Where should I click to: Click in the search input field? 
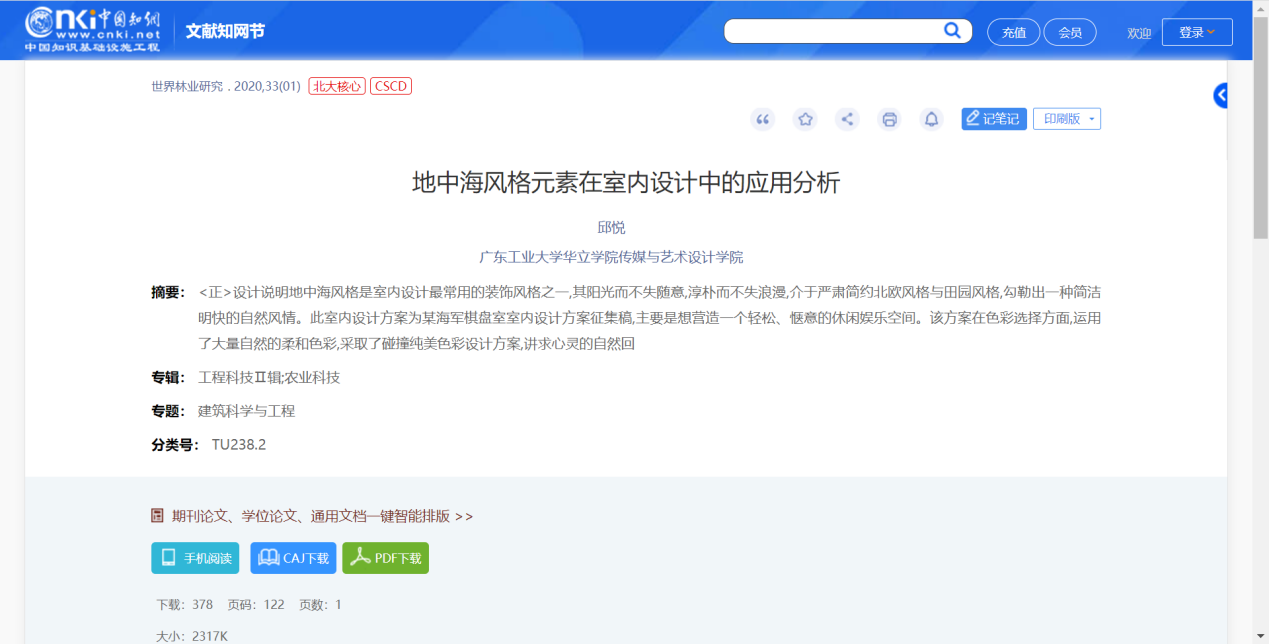[x=832, y=31]
